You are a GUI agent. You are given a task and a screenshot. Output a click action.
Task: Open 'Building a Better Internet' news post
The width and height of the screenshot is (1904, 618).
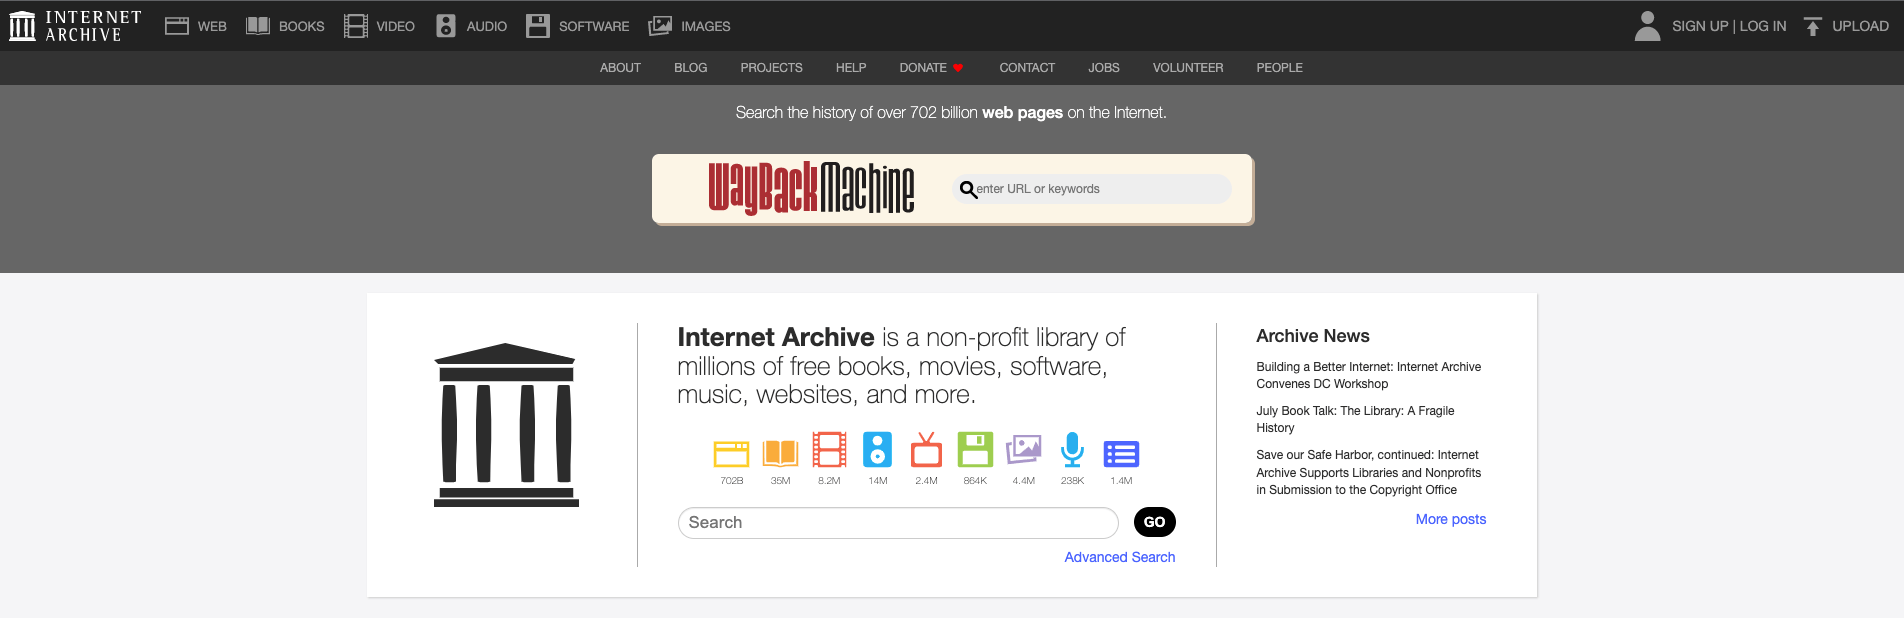pyautogui.click(x=1369, y=375)
